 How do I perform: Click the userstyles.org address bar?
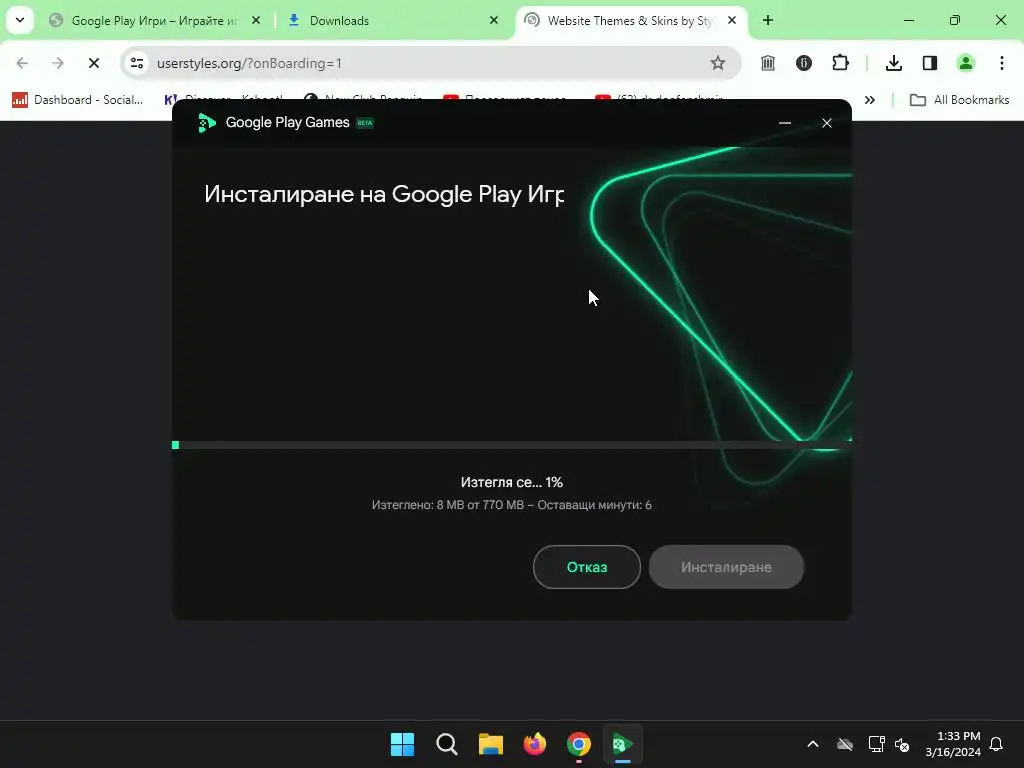pos(431,63)
